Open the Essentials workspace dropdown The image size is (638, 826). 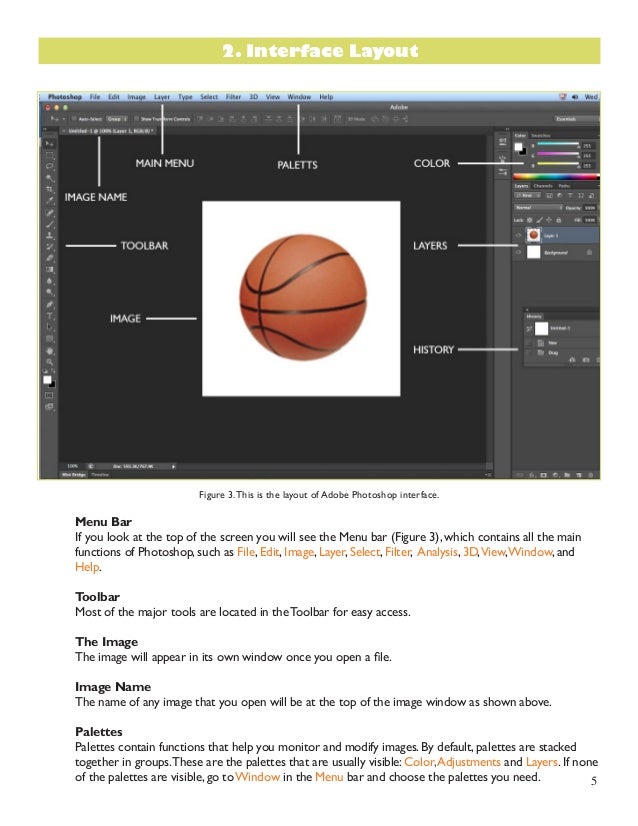pyautogui.click(x=576, y=119)
